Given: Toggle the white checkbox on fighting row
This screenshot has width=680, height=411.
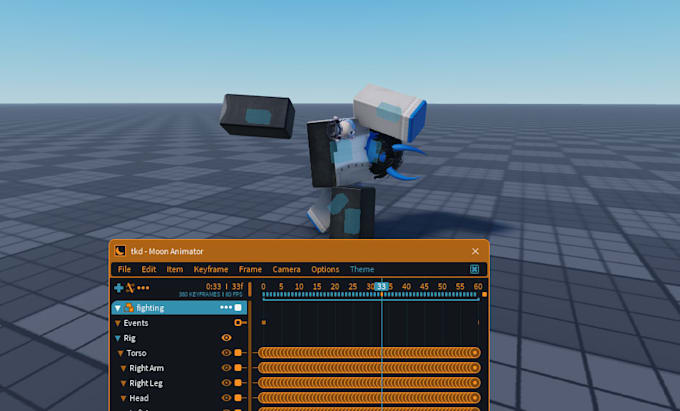Looking at the screenshot, I should (x=238, y=307).
